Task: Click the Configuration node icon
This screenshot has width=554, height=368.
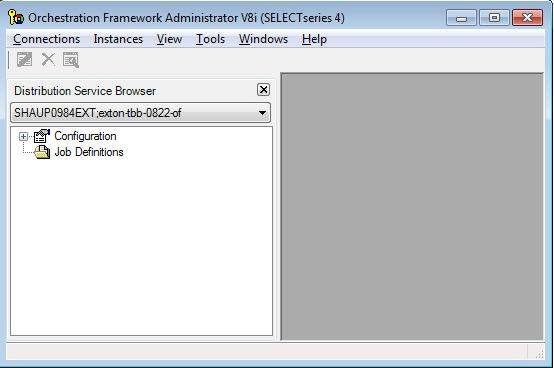Action: (42, 136)
